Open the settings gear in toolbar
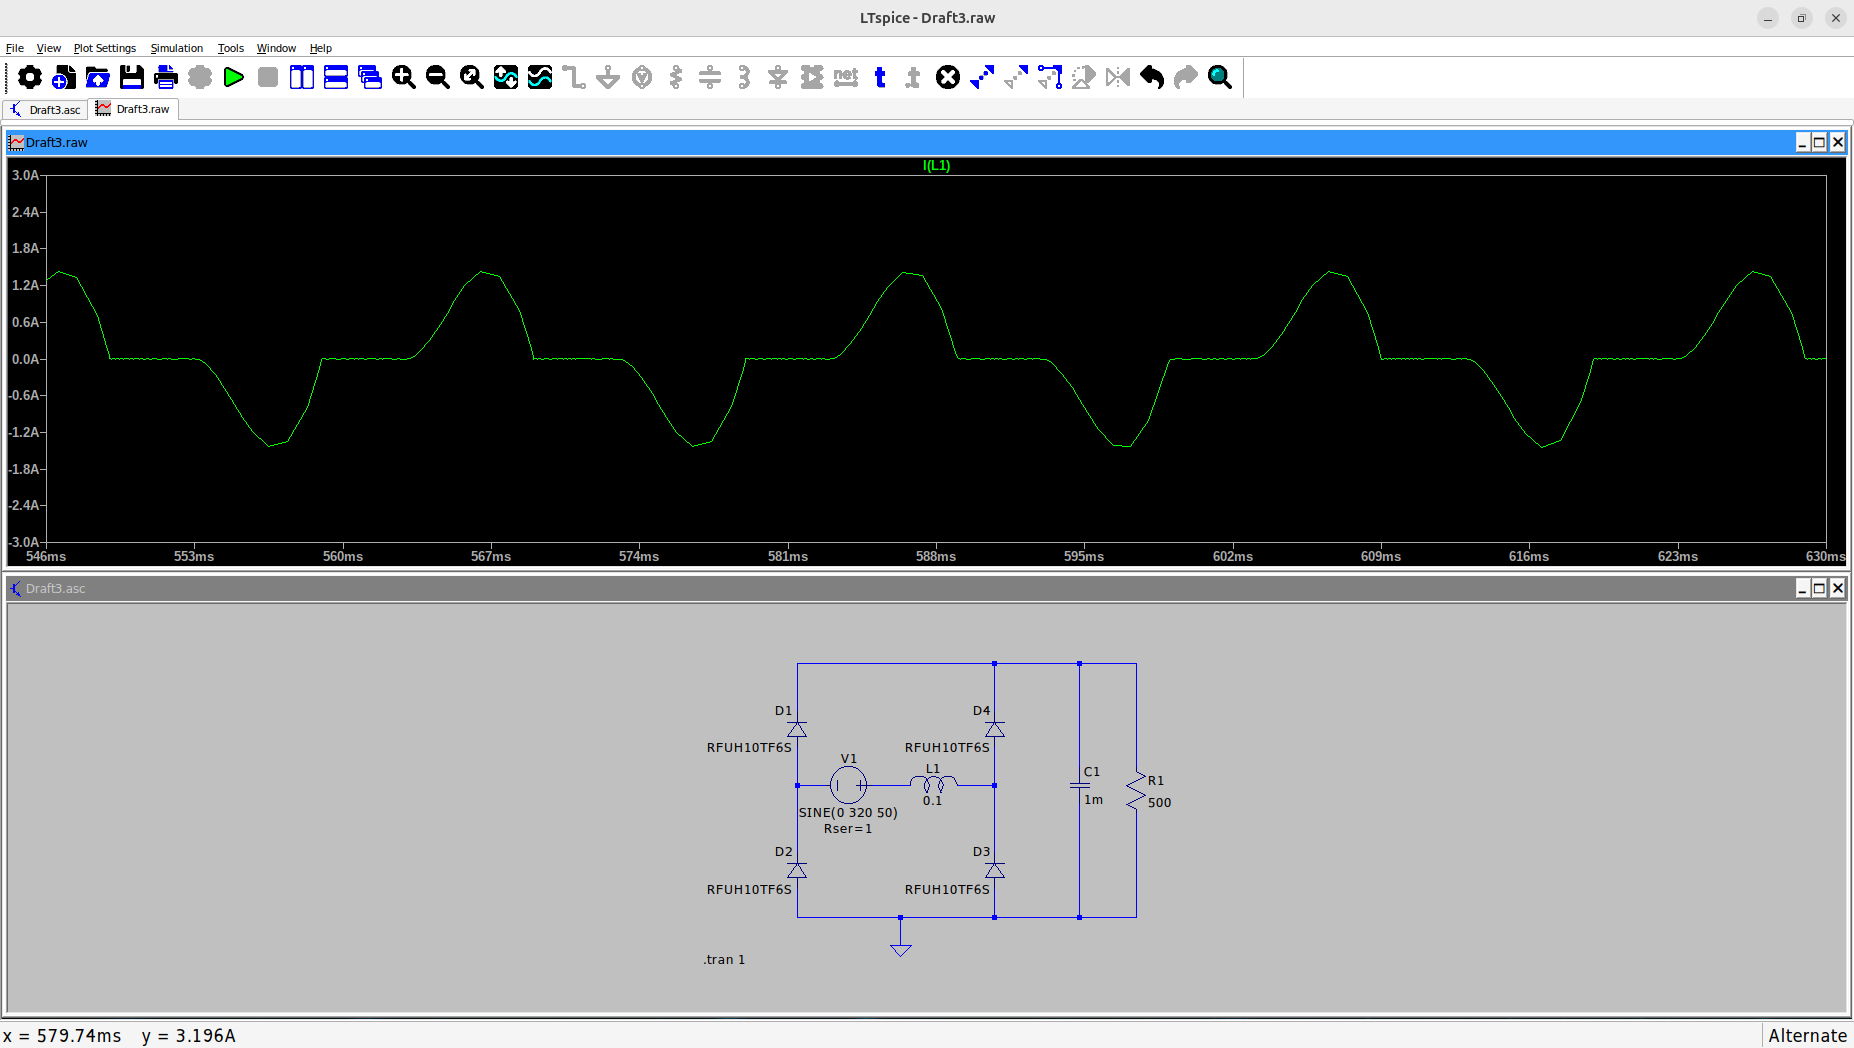Viewport: 1854px width, 1048px height. [x=30, y=77]
